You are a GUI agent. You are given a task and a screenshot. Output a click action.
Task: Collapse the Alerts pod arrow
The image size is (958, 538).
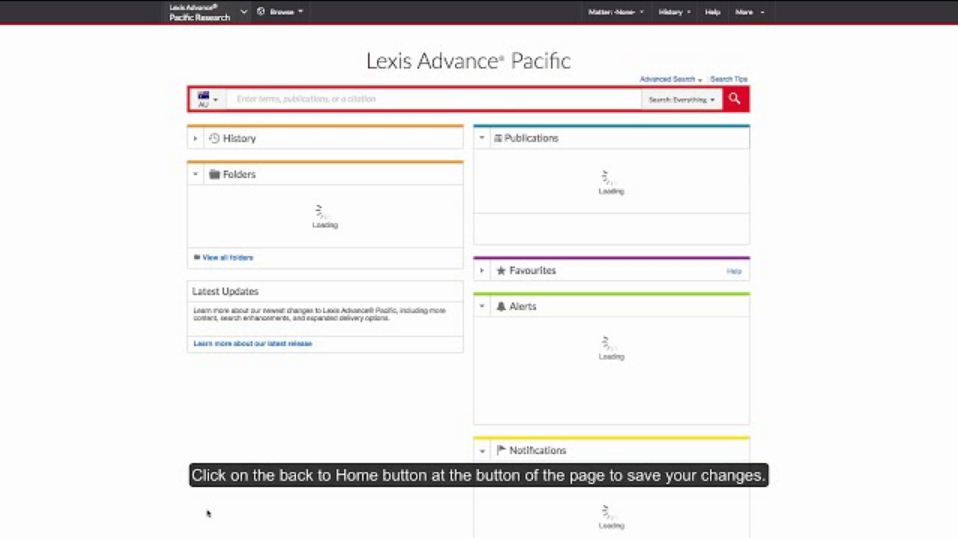click(x=481, y=307)
